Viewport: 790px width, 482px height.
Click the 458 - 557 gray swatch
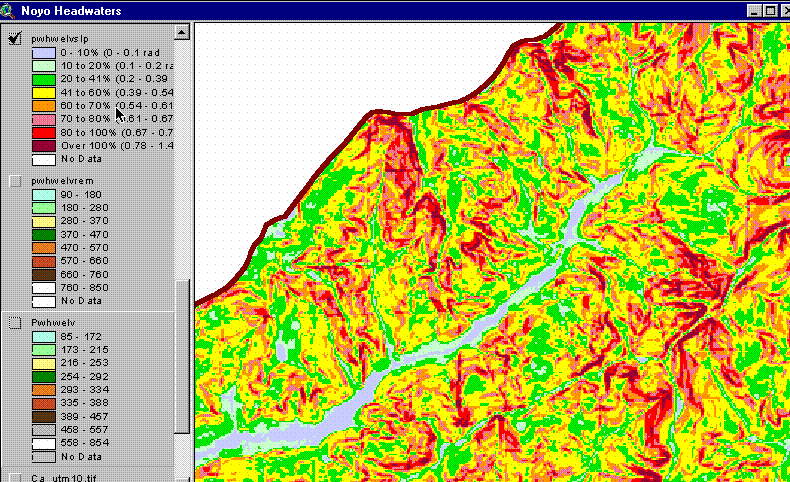[44, 430]
